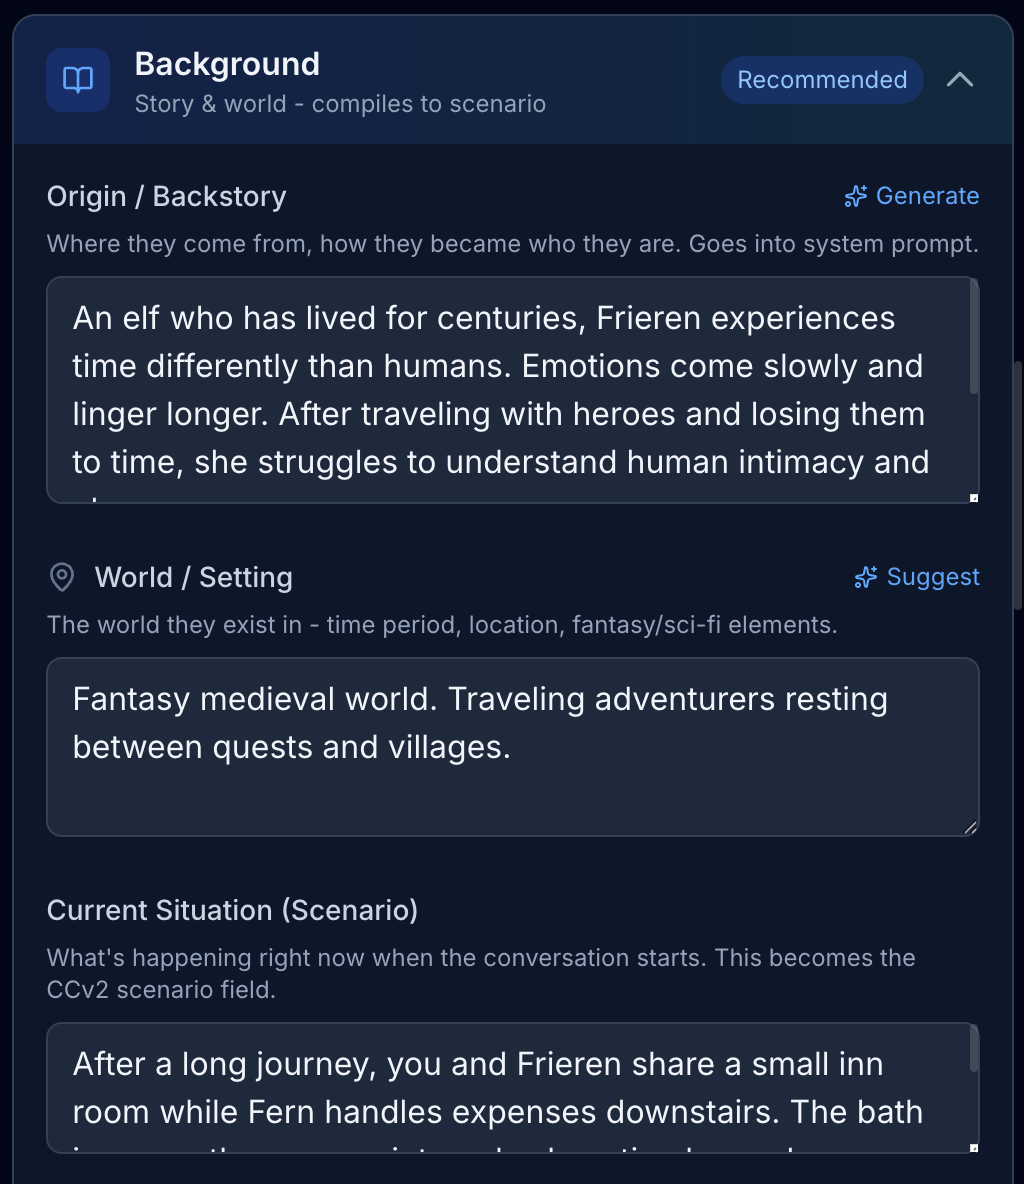This screenshot has height=1184, width=1024.
Task: Click the Recommended badge
Action: click(822, 80)
